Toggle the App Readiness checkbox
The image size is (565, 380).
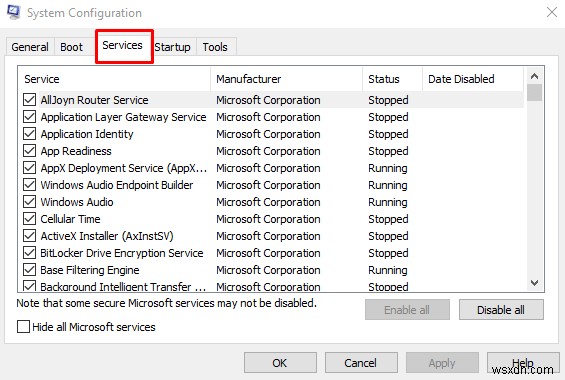(x=29, y=151)
